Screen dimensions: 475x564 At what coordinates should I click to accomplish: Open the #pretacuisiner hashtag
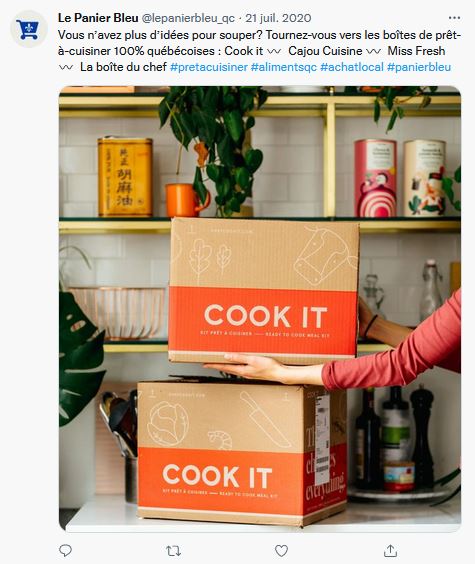click(x=209, y=67)
